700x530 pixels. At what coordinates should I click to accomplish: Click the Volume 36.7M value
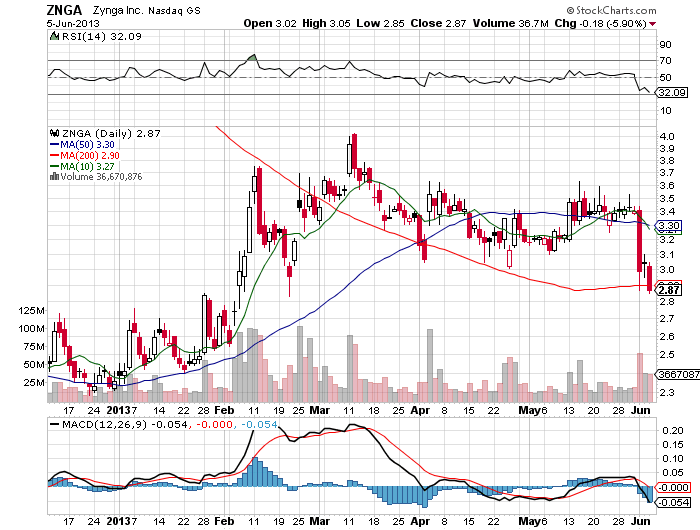click(510, 23)
